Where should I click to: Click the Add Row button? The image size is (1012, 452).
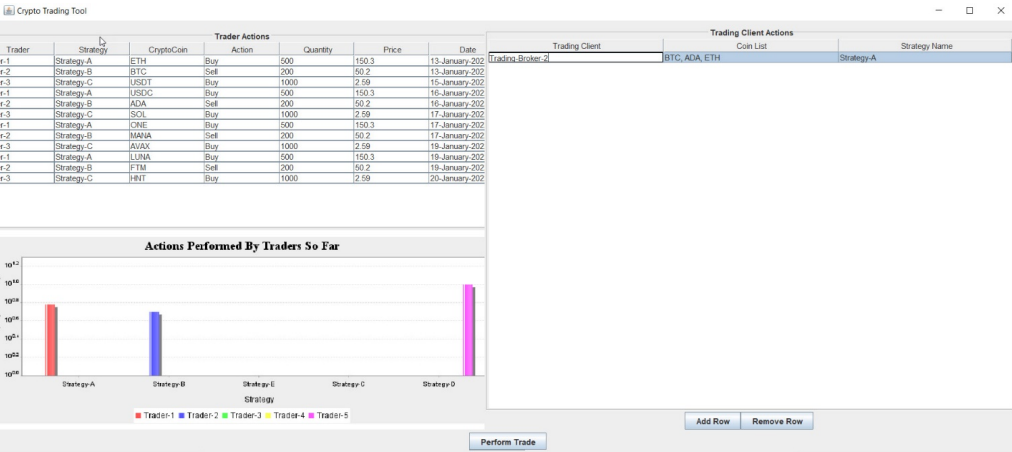click(x=713, y=422)
